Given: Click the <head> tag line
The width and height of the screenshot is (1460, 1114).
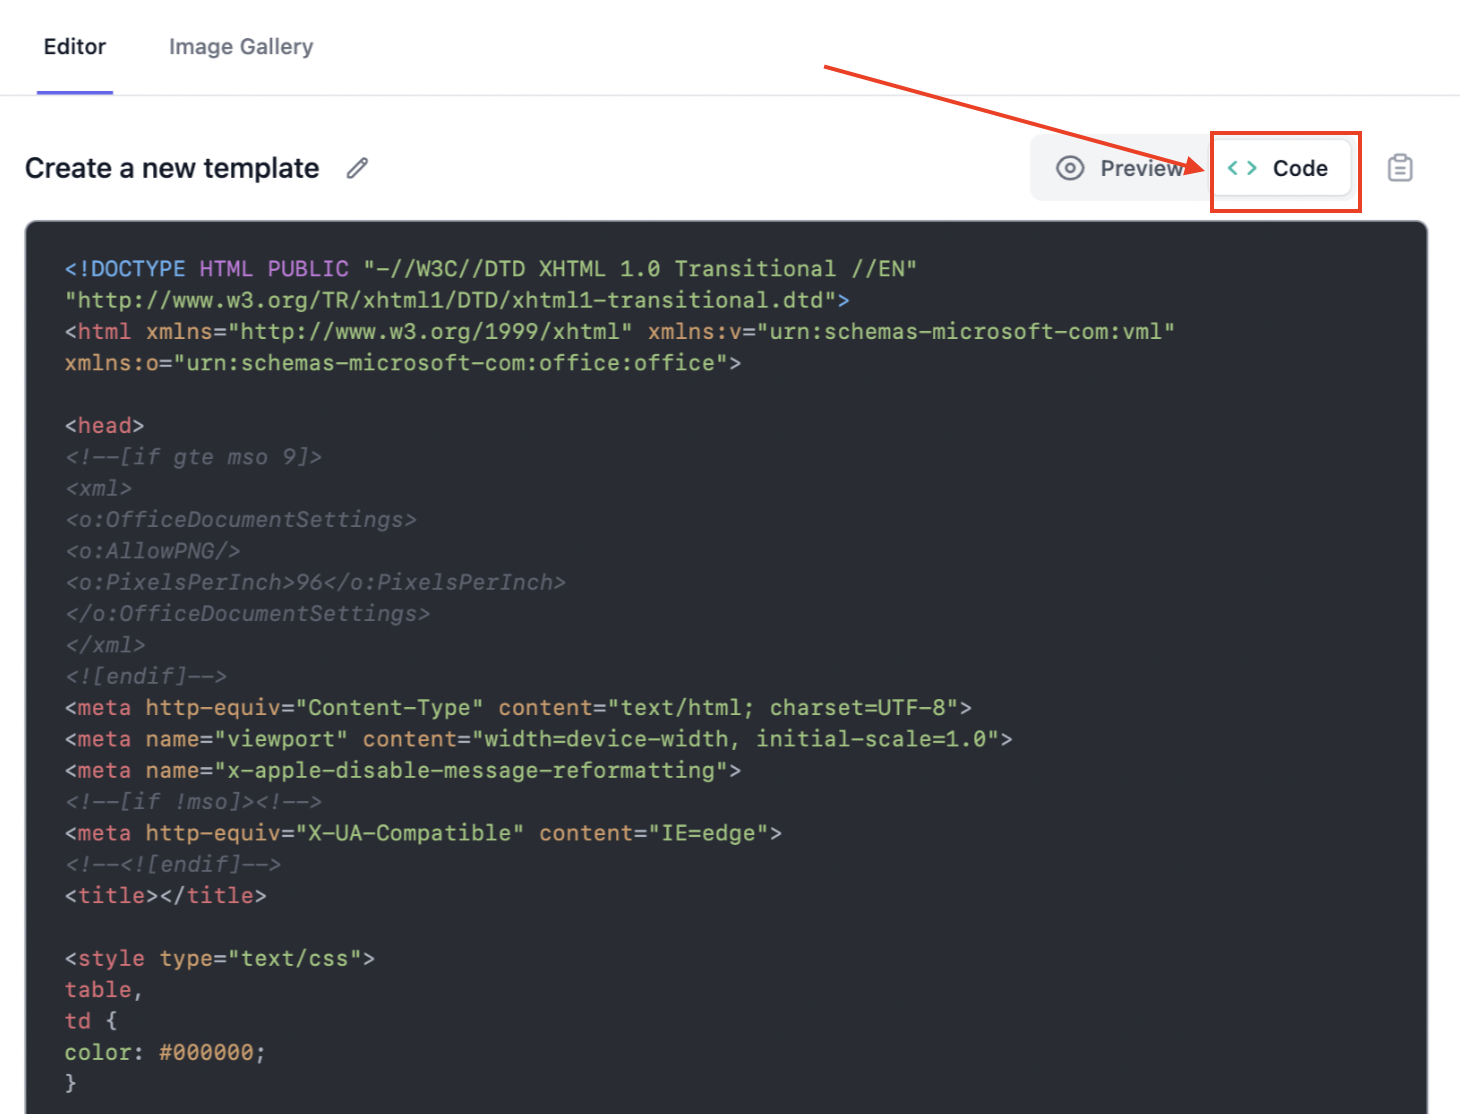Looking at the screenshot, I should (x=105, y=426).
